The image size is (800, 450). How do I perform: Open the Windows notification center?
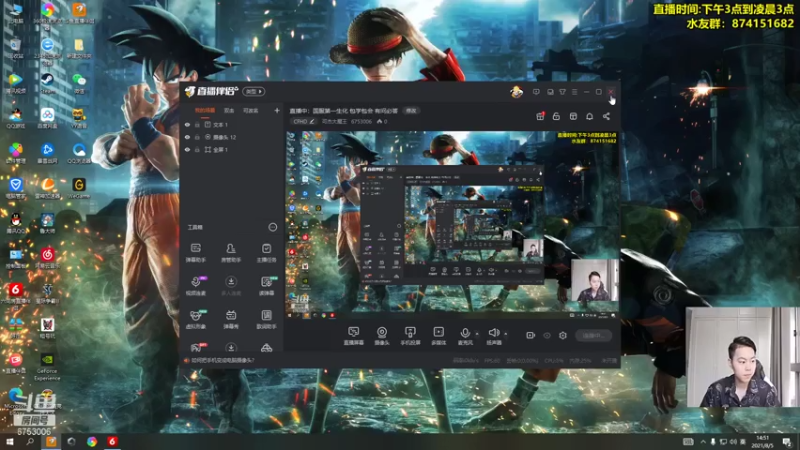787,441
